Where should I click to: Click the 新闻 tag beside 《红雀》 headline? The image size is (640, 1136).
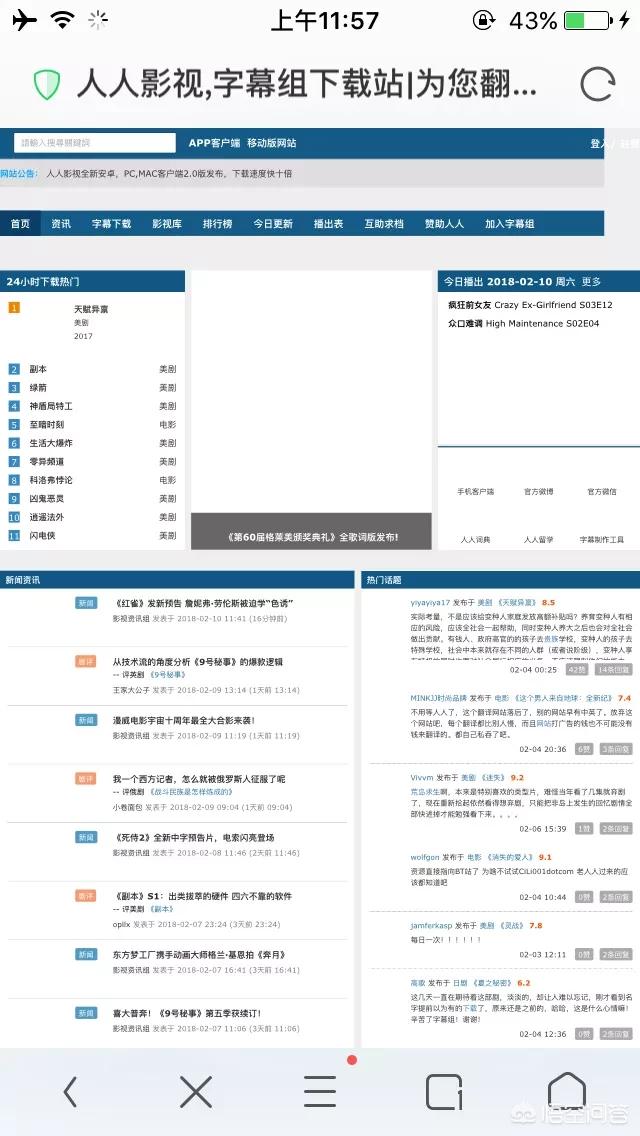(x=86, y=603)
